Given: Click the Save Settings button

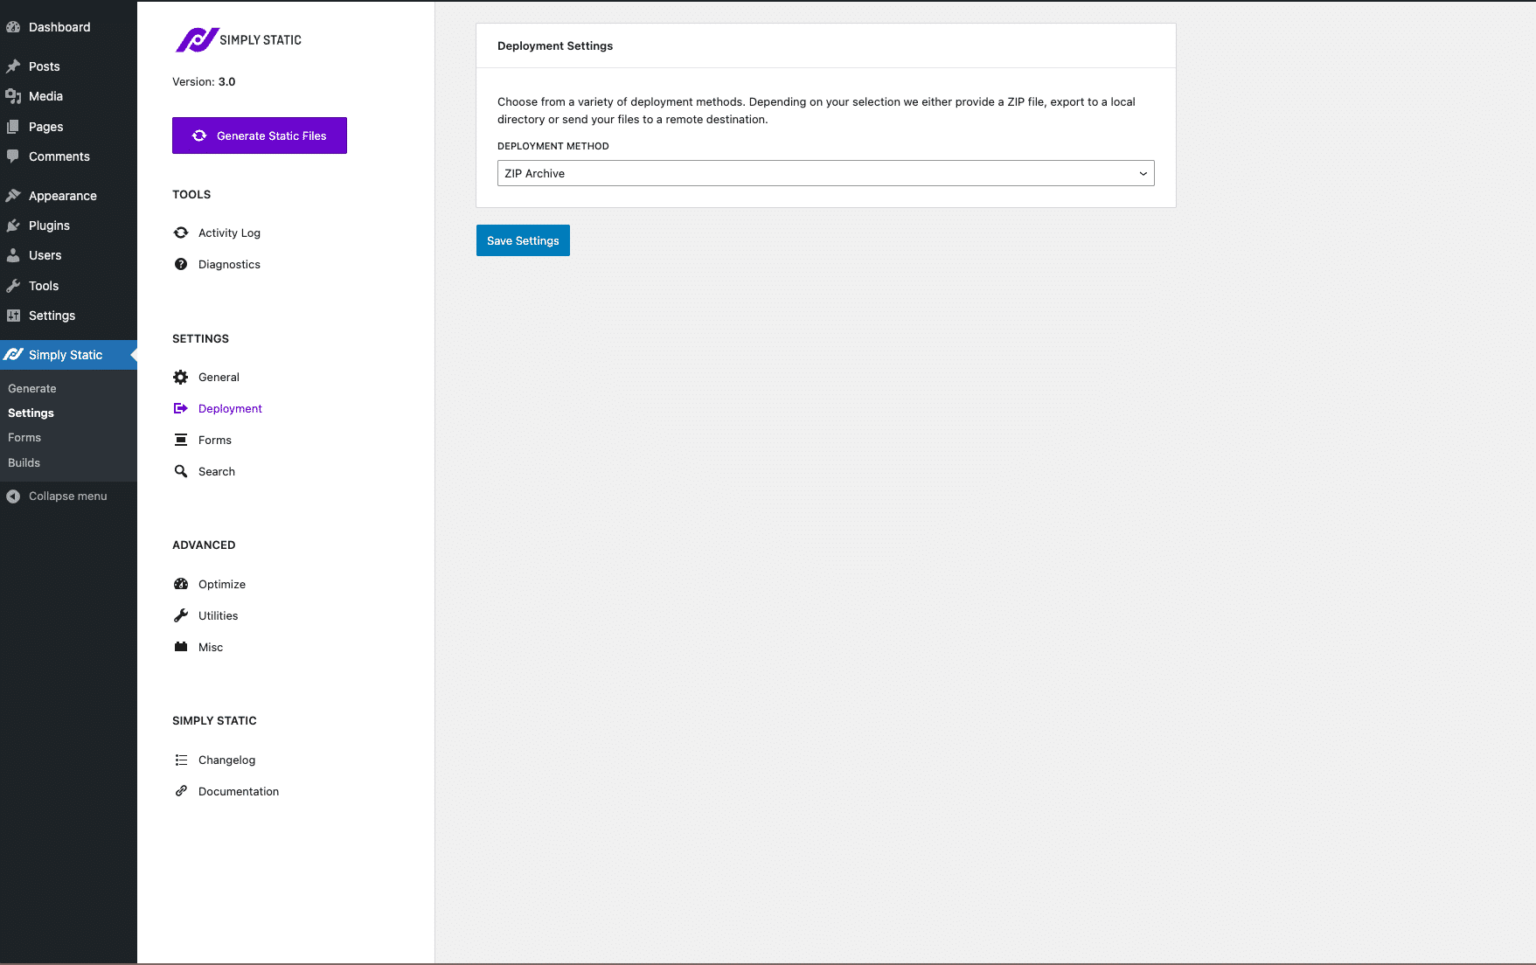Looking at the screenshot, I should pos(522,240).
